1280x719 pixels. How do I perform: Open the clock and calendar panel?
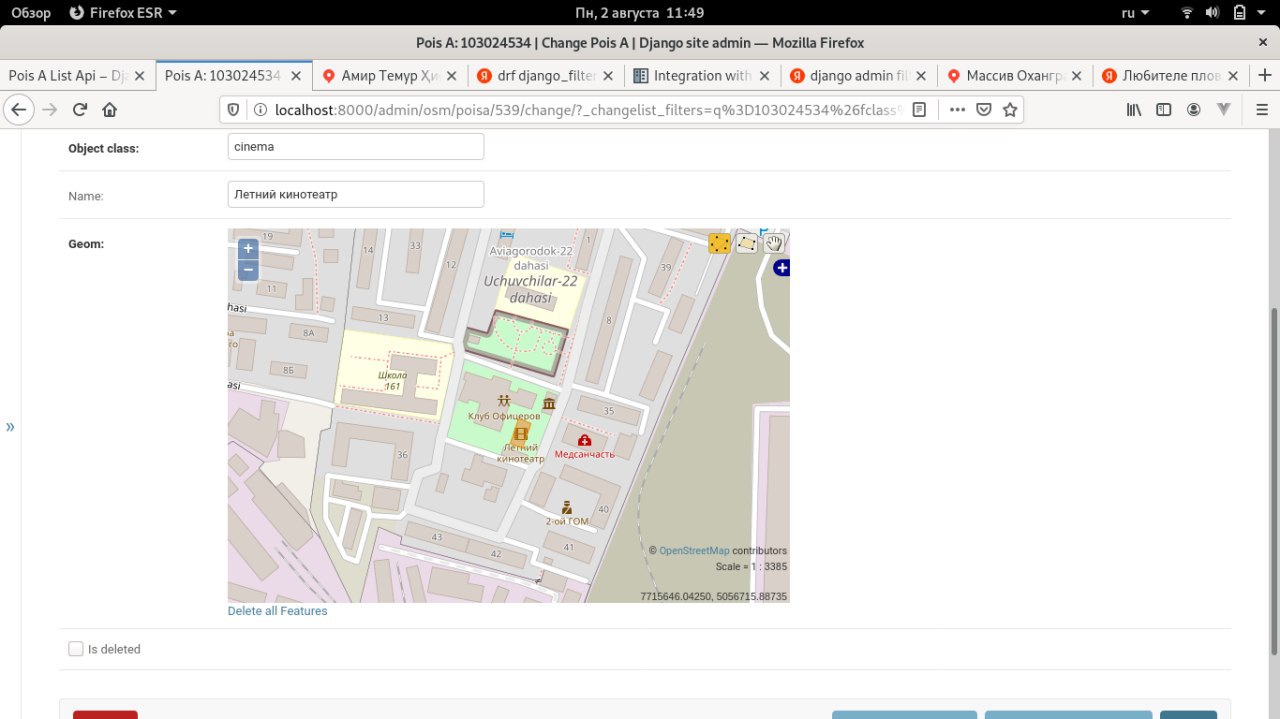tap(639, 13)
